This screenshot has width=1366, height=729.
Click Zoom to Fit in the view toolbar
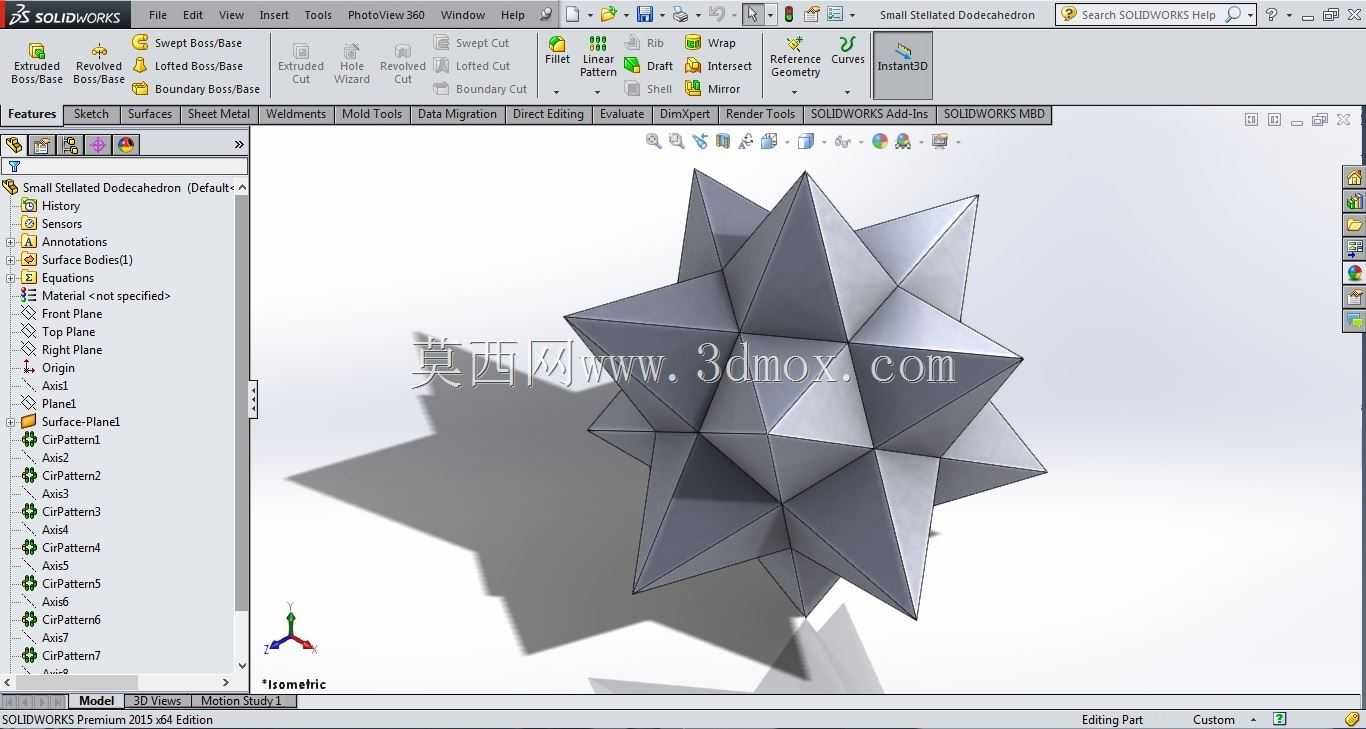[653, 142]
